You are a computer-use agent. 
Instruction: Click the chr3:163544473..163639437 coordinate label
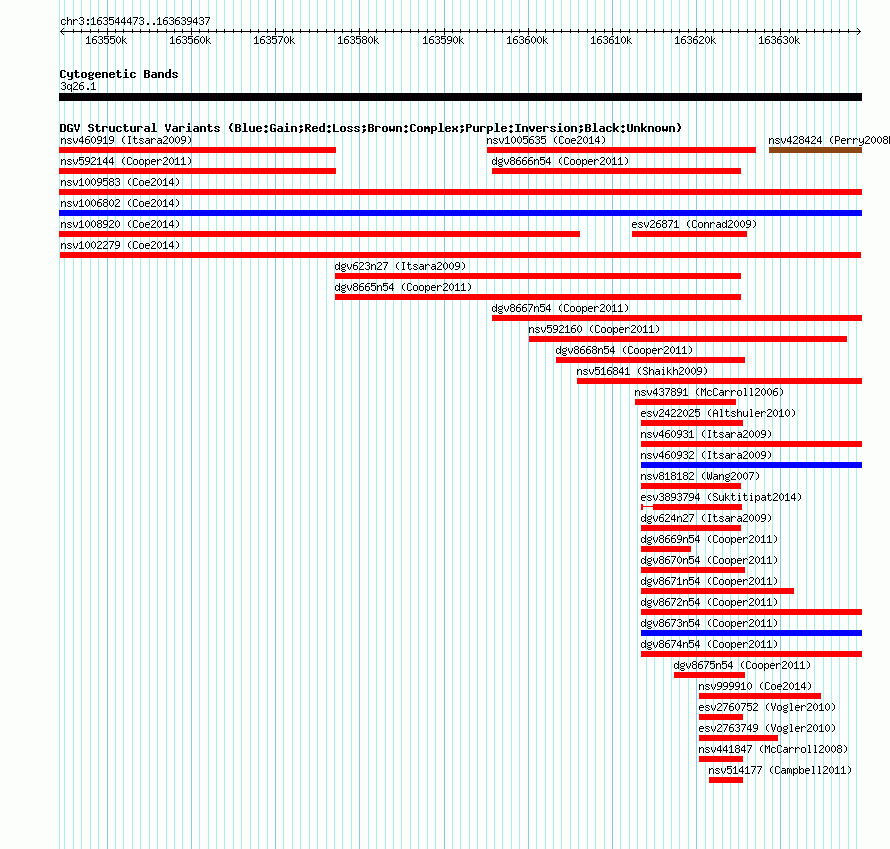(x=135, y=21)
